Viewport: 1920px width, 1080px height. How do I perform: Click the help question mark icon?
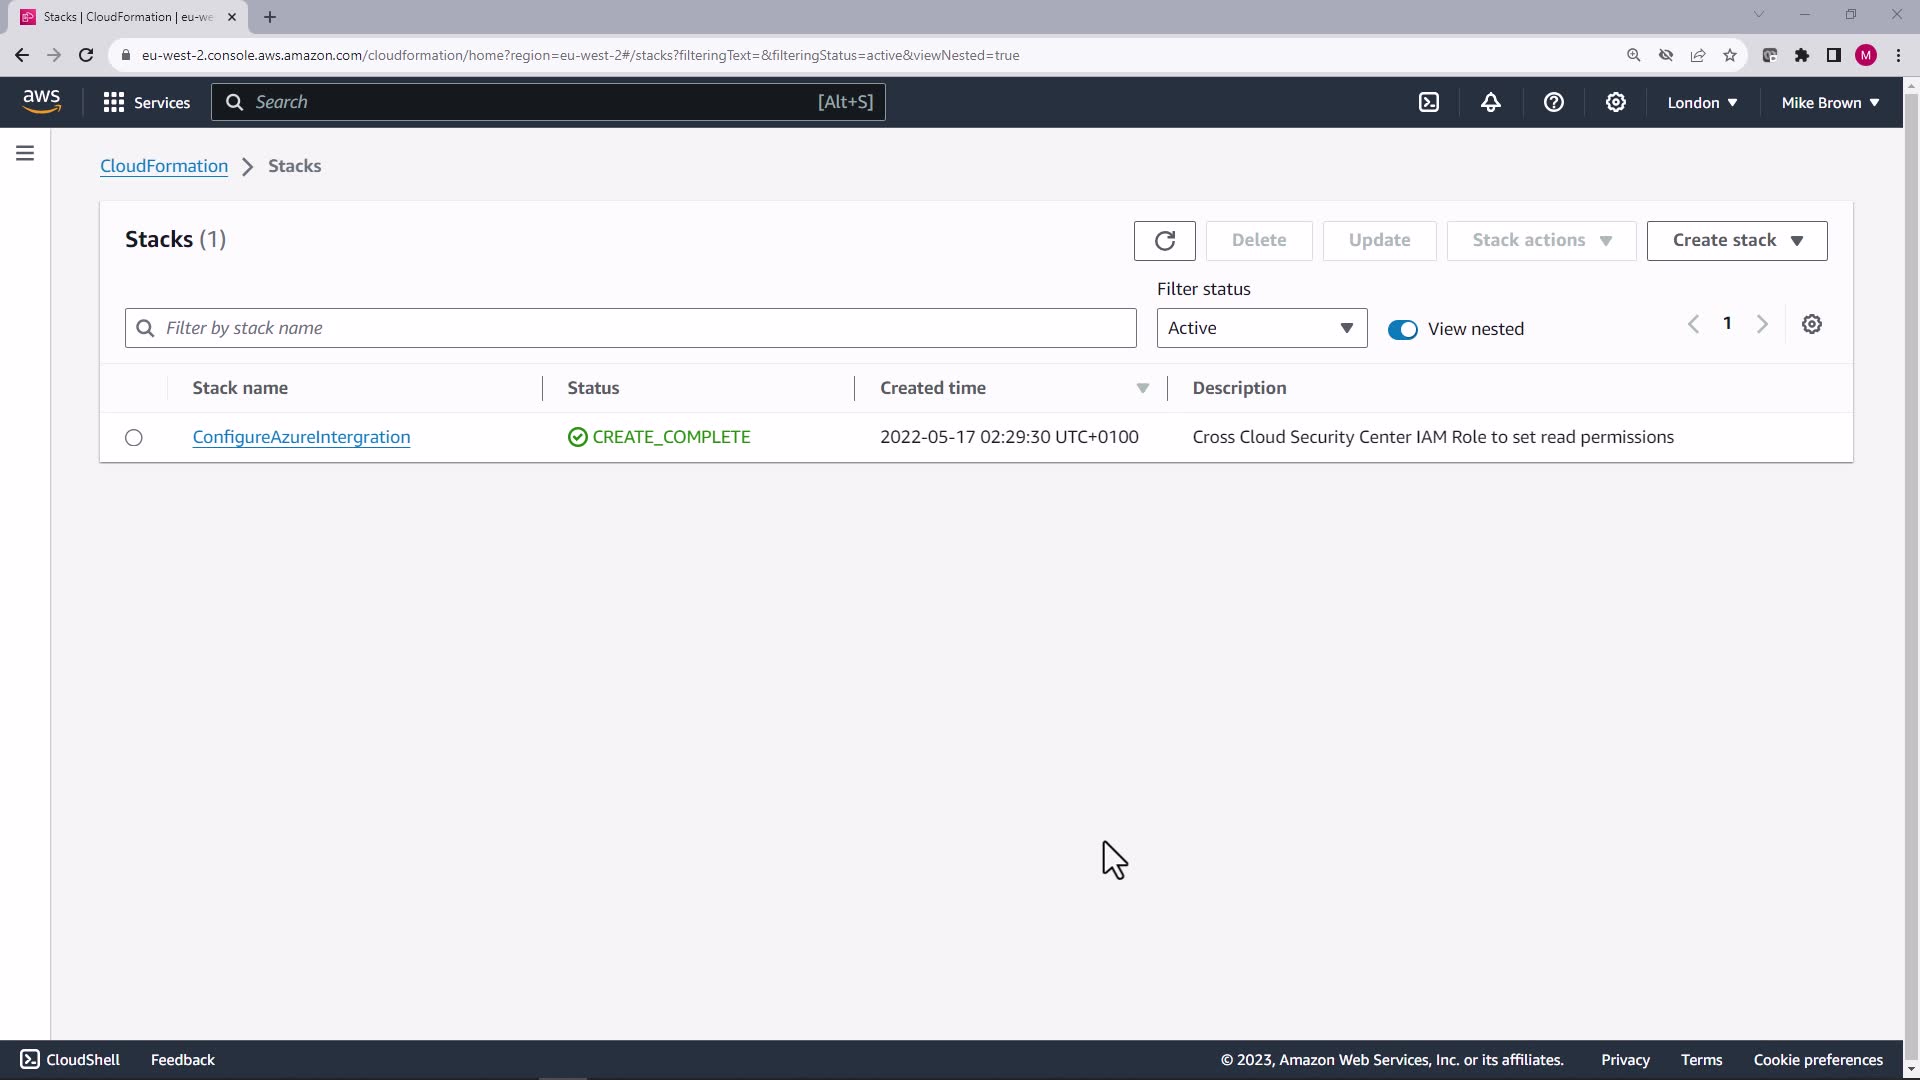tap(1553, 102)
